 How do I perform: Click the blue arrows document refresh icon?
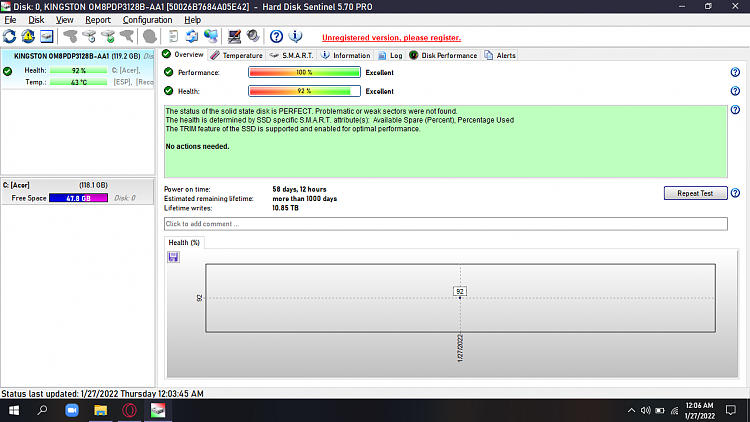tap(192, 36)
